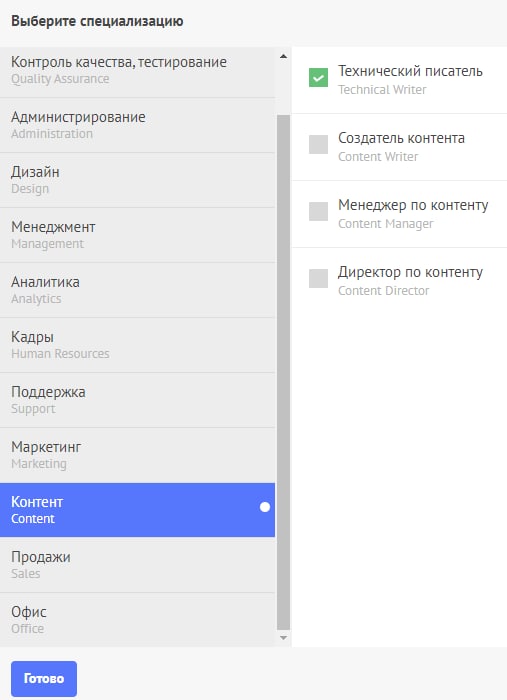
Task: Open the Продажи category
Action: point(137,565)
